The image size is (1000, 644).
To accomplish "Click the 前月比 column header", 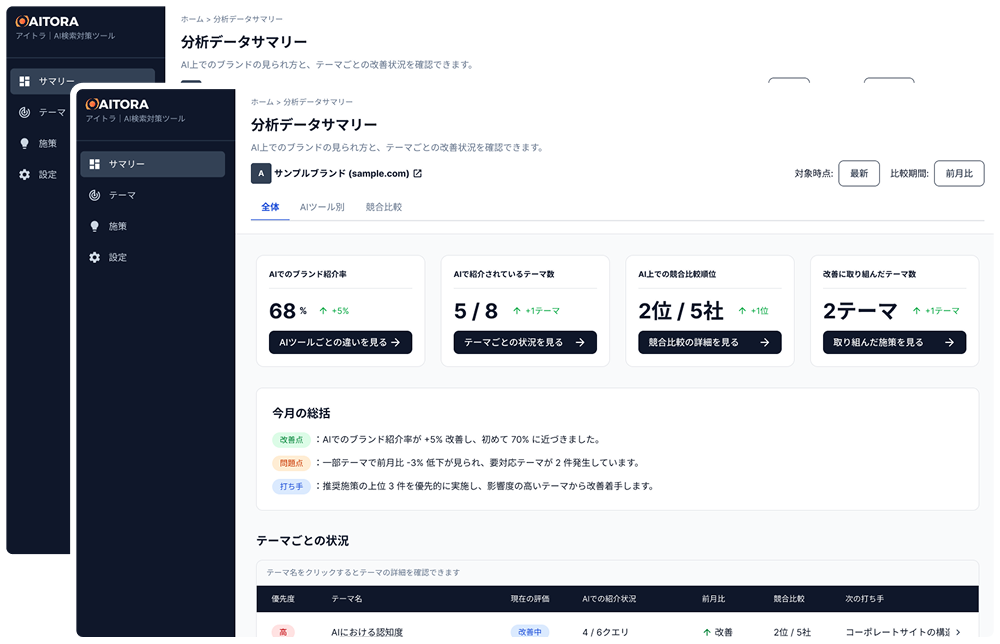I will 714,599.
